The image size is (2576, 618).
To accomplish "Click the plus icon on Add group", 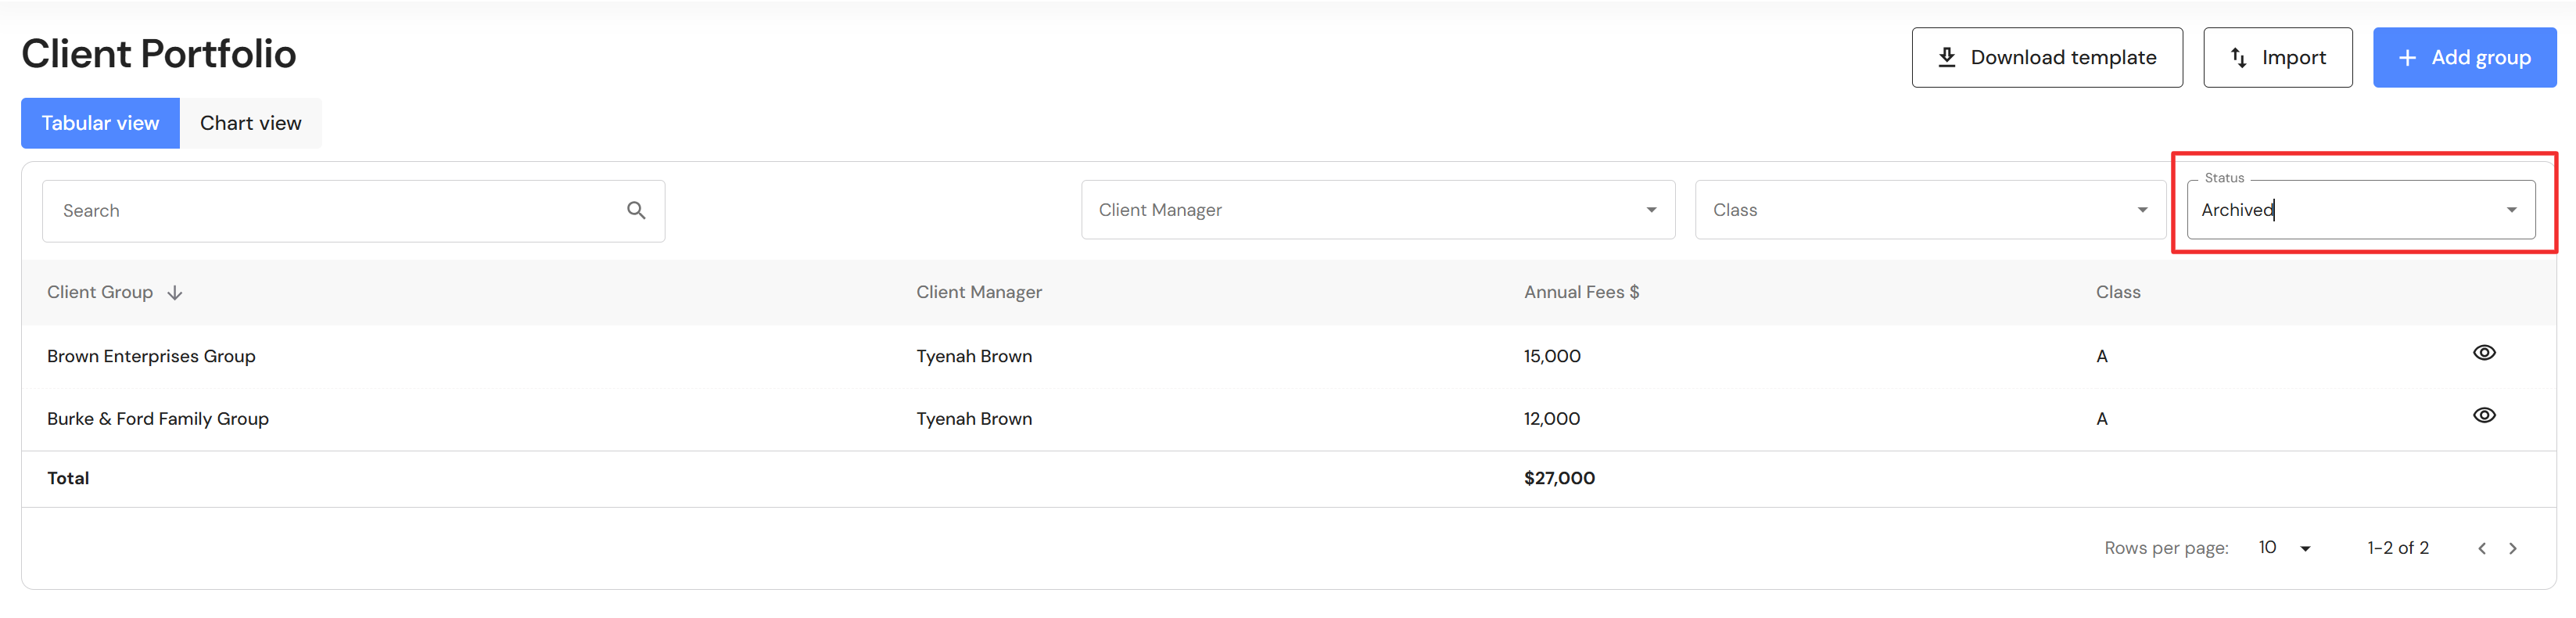I will click(x=2407, y=58).
